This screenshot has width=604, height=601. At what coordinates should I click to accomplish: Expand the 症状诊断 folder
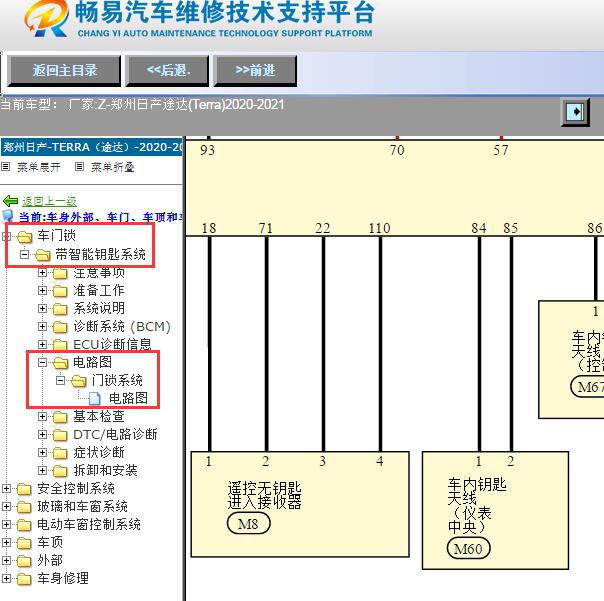tap(42, 452)
